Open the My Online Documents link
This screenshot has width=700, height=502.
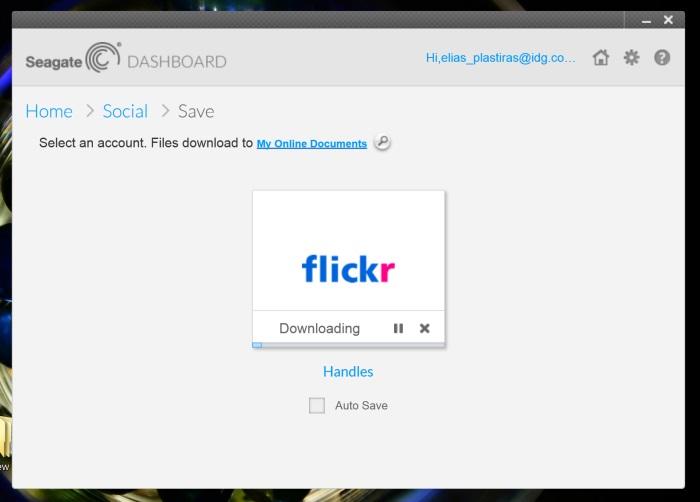coord(312,144)
